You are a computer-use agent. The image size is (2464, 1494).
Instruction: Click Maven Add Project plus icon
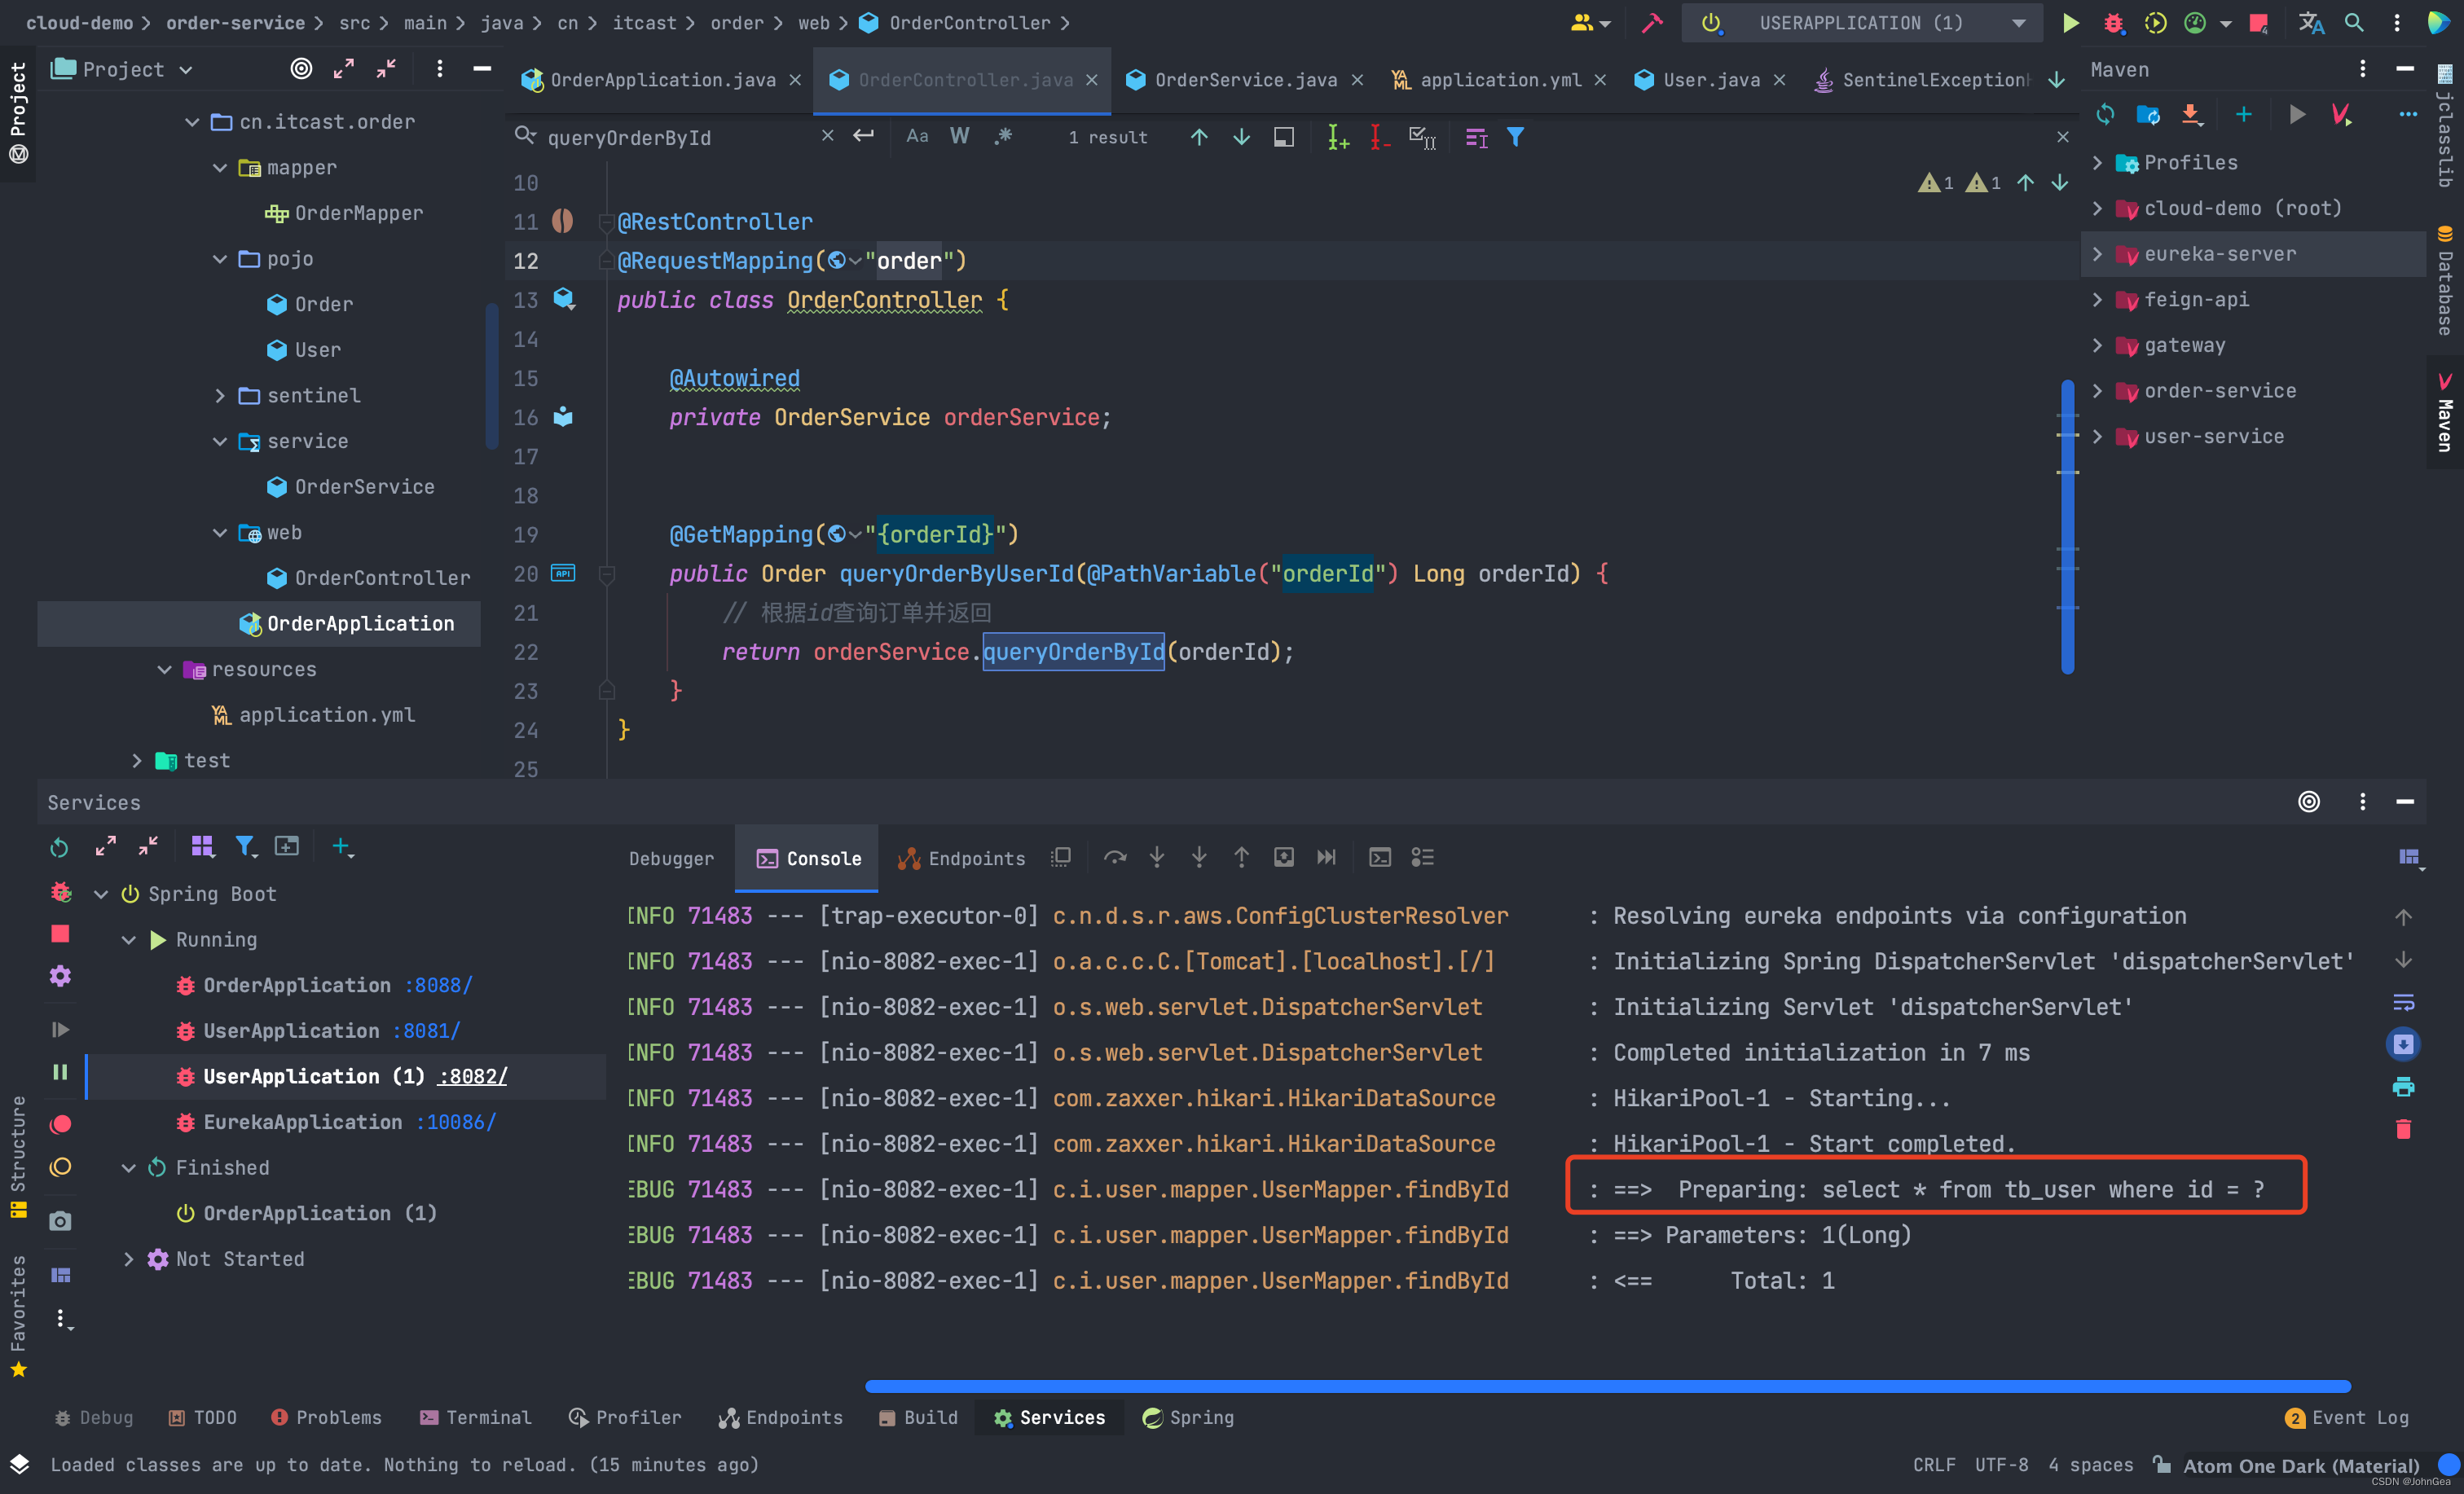[2243, 115]
